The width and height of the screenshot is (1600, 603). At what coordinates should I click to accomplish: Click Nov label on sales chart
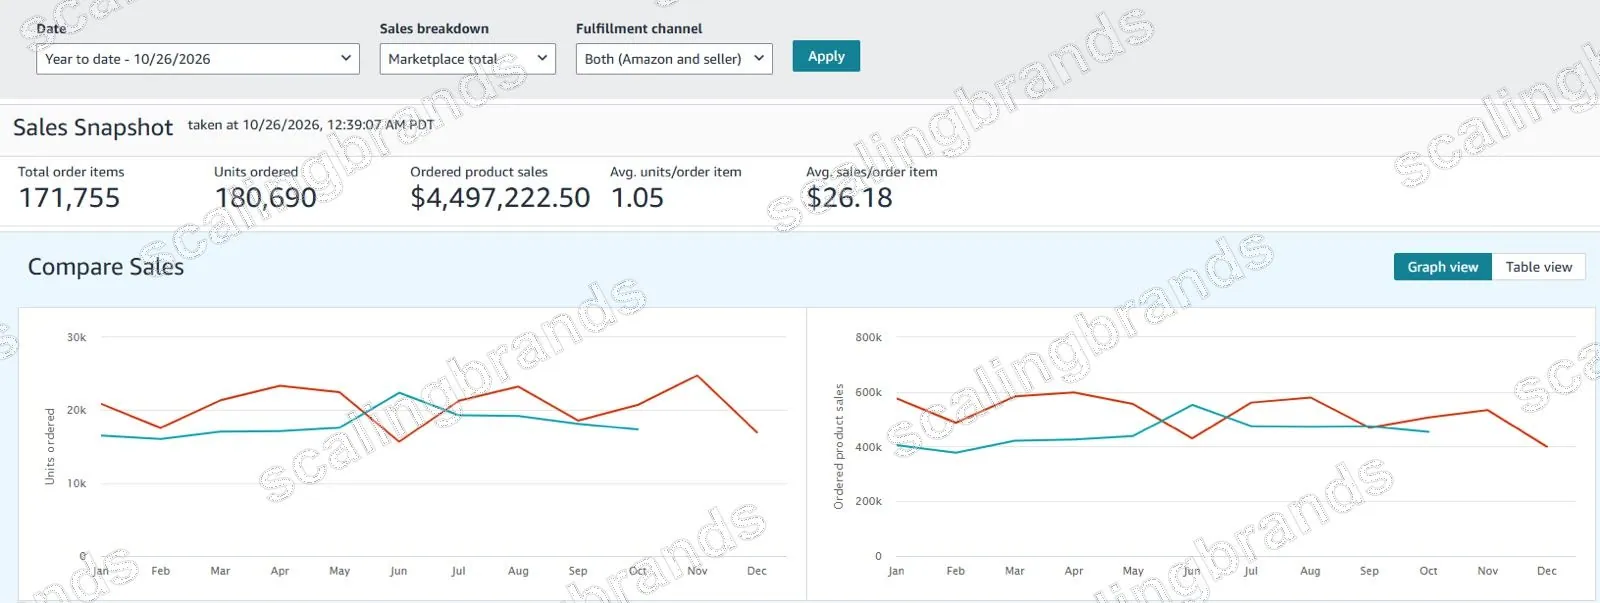coord(1487,571)
